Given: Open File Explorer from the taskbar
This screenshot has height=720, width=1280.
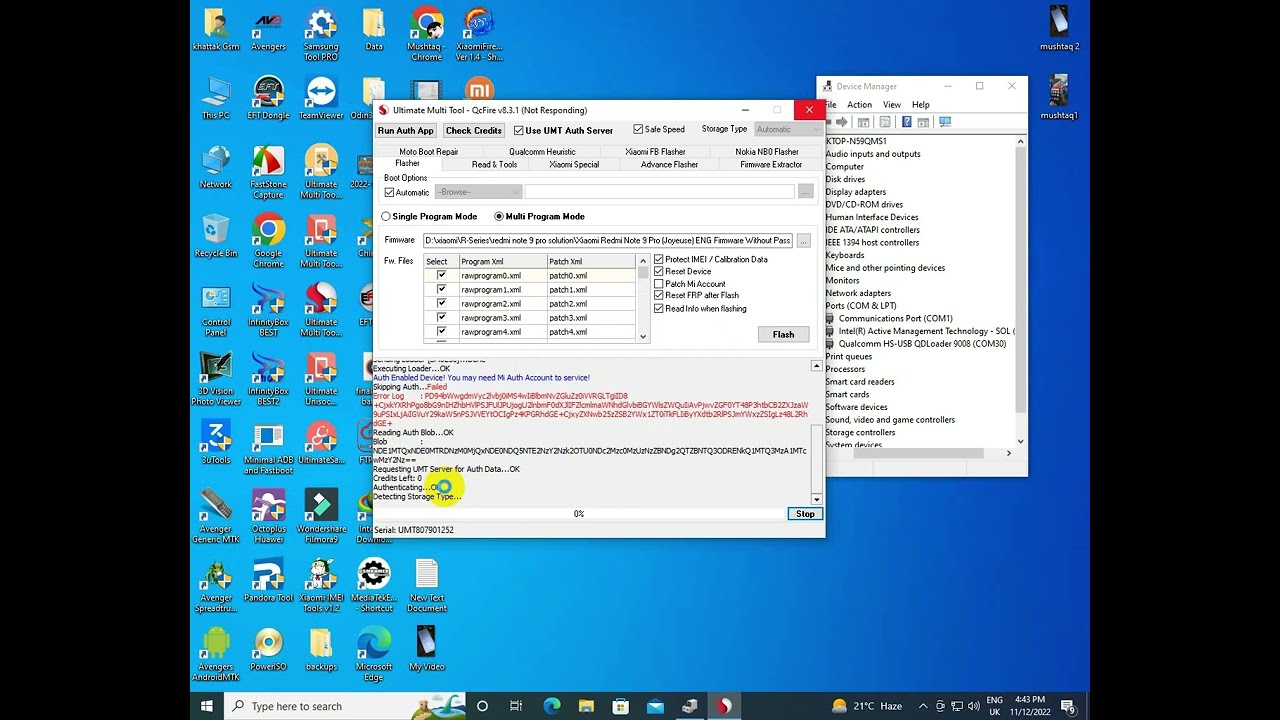Looking at the screenshot, I should click(x=586, y=706).
